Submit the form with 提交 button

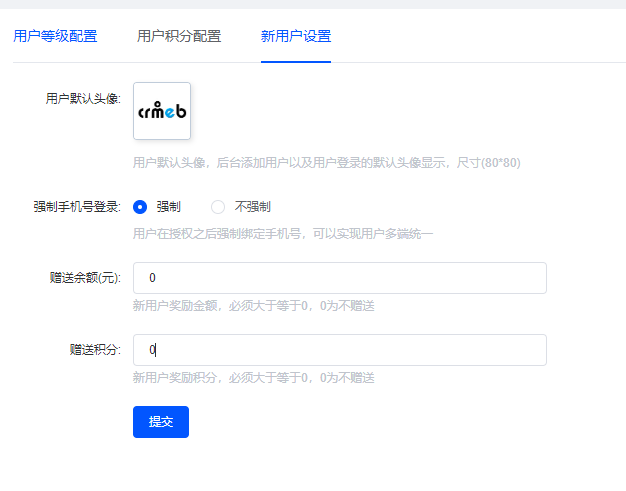click(161, 422)
